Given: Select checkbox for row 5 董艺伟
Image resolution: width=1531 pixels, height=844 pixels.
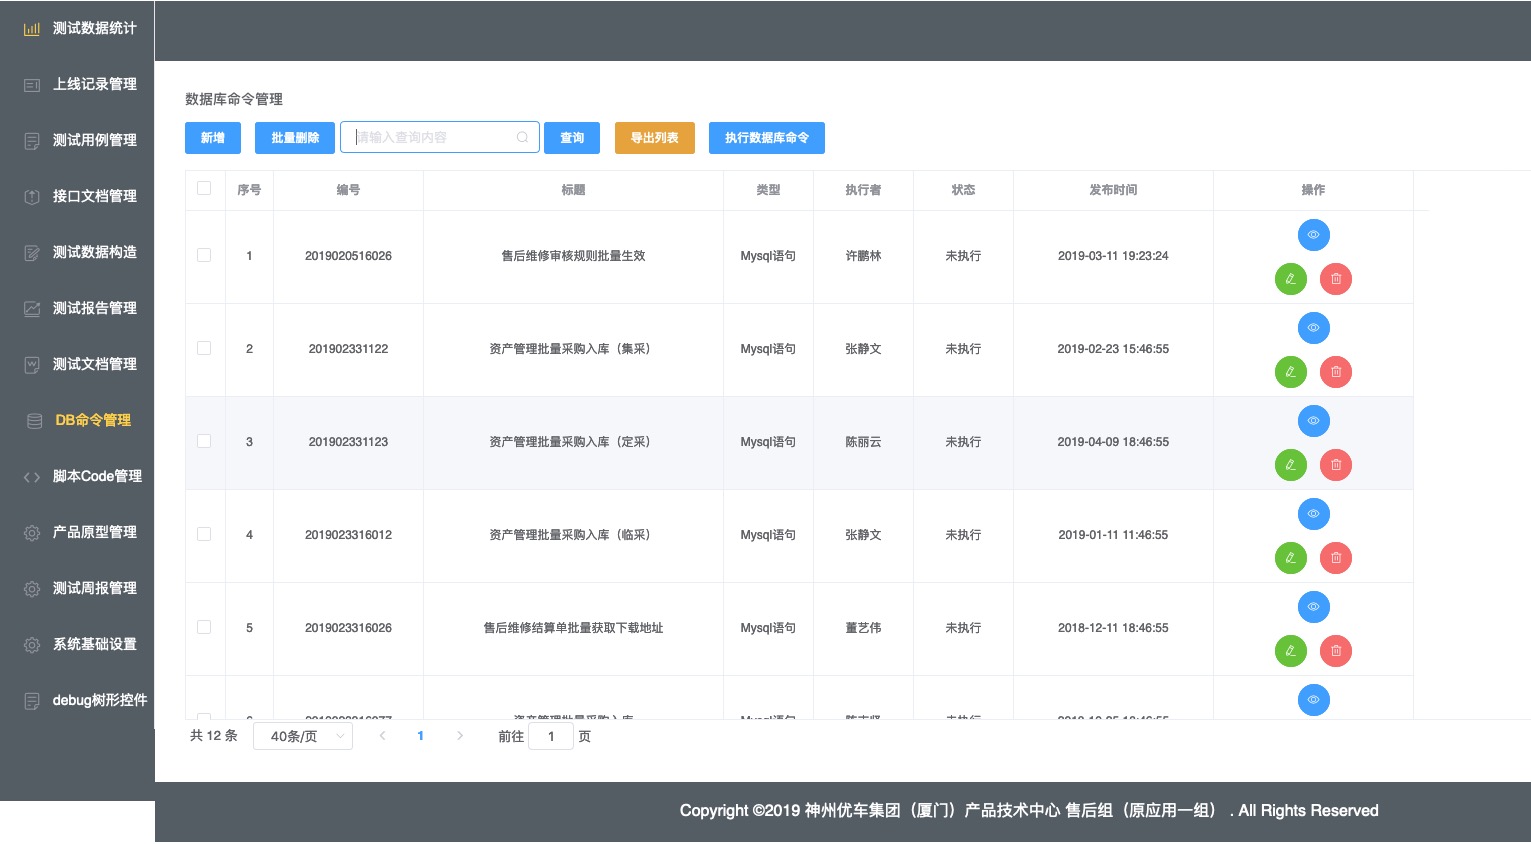Looking at the screenshot, I should tap(204, 627).
